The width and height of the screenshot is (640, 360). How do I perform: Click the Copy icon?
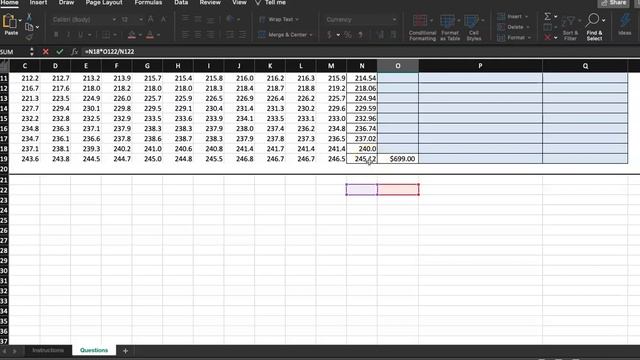click(29, 27)
